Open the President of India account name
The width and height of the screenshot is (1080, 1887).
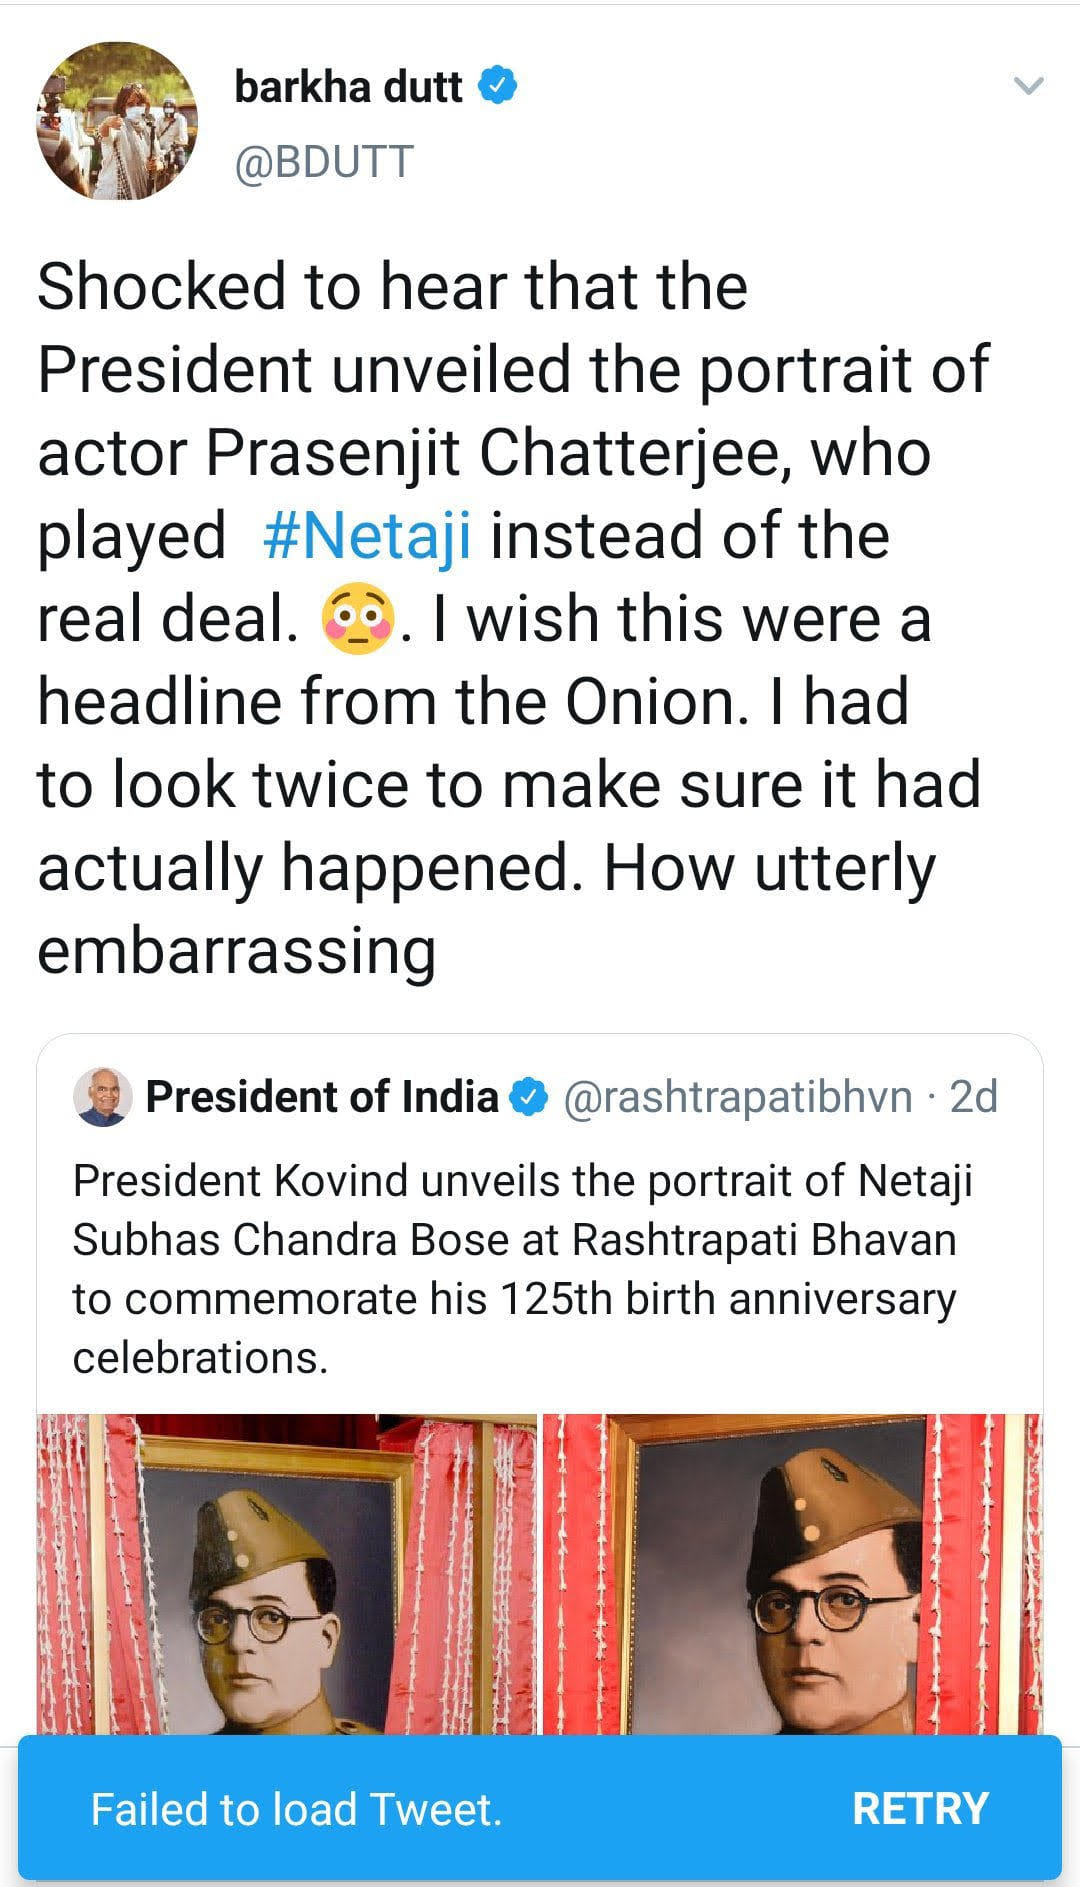click(x=322, y=1097)
